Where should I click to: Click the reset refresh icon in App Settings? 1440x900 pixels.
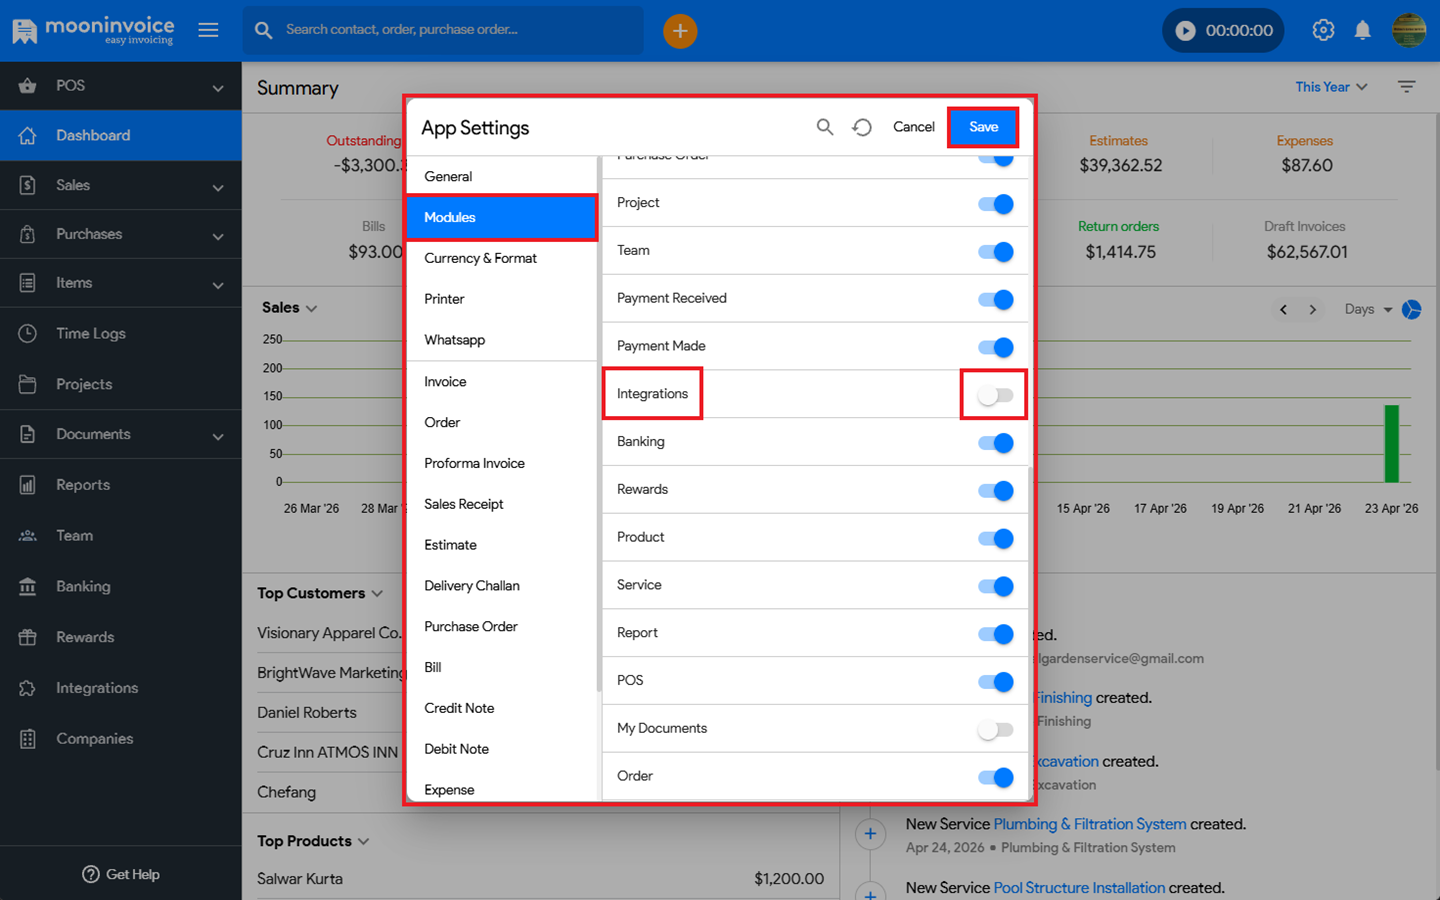click(862, 127)
